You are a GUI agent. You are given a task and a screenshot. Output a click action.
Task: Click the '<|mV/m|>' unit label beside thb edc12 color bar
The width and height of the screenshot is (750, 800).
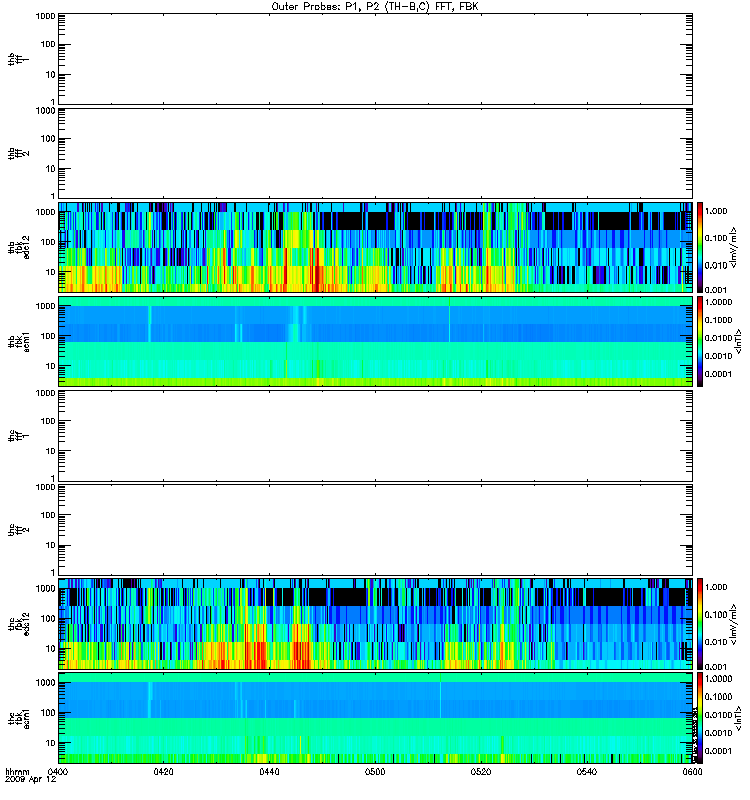(734, 248)
